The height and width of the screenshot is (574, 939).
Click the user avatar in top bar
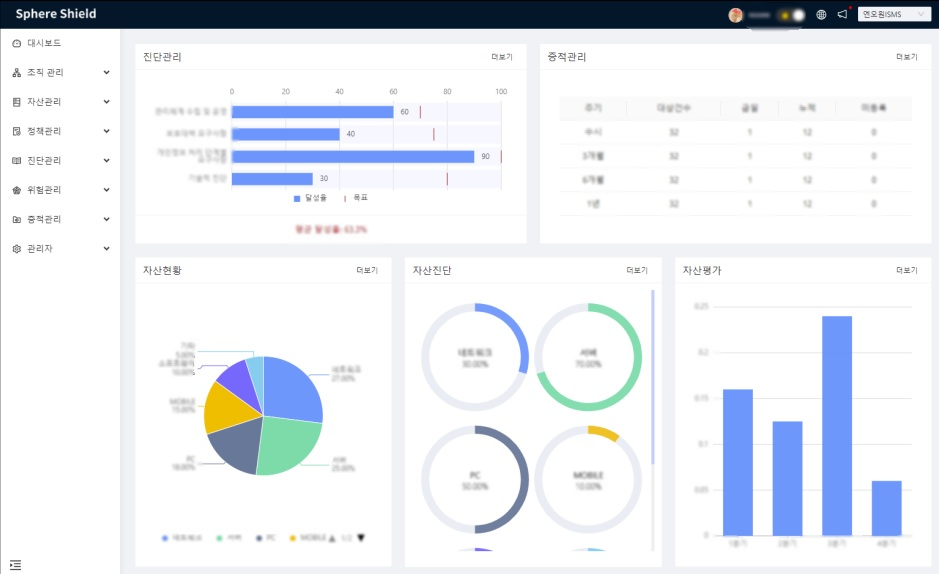coord(736,15)
